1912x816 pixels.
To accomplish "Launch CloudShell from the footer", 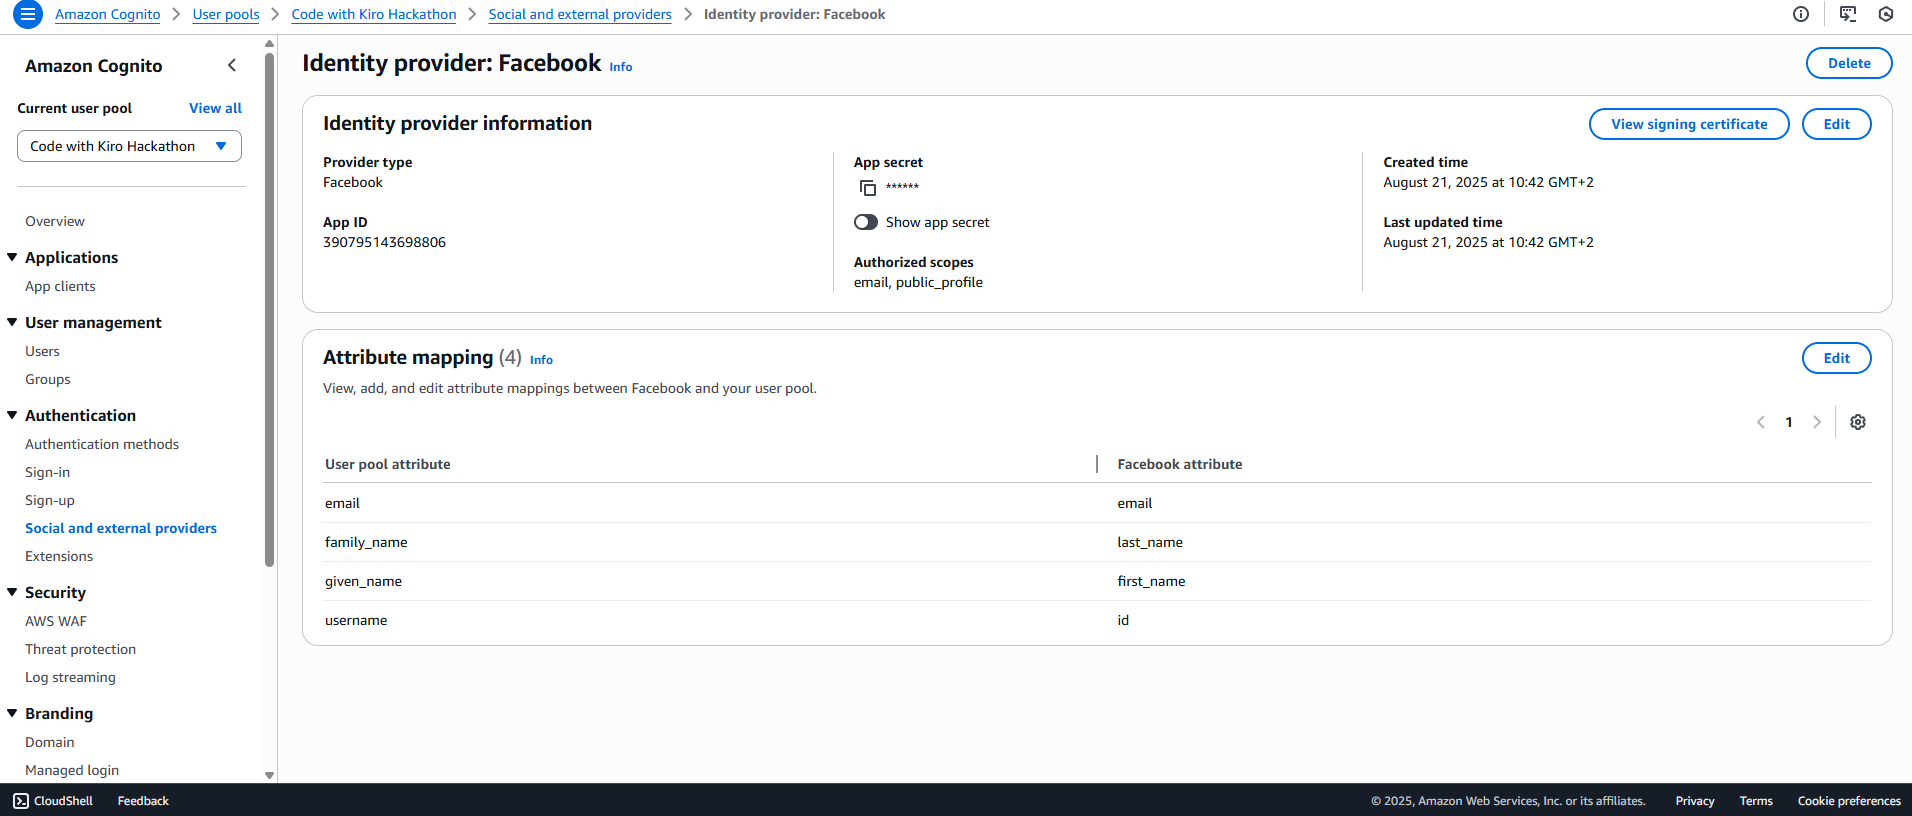I will tap(53, 801).
